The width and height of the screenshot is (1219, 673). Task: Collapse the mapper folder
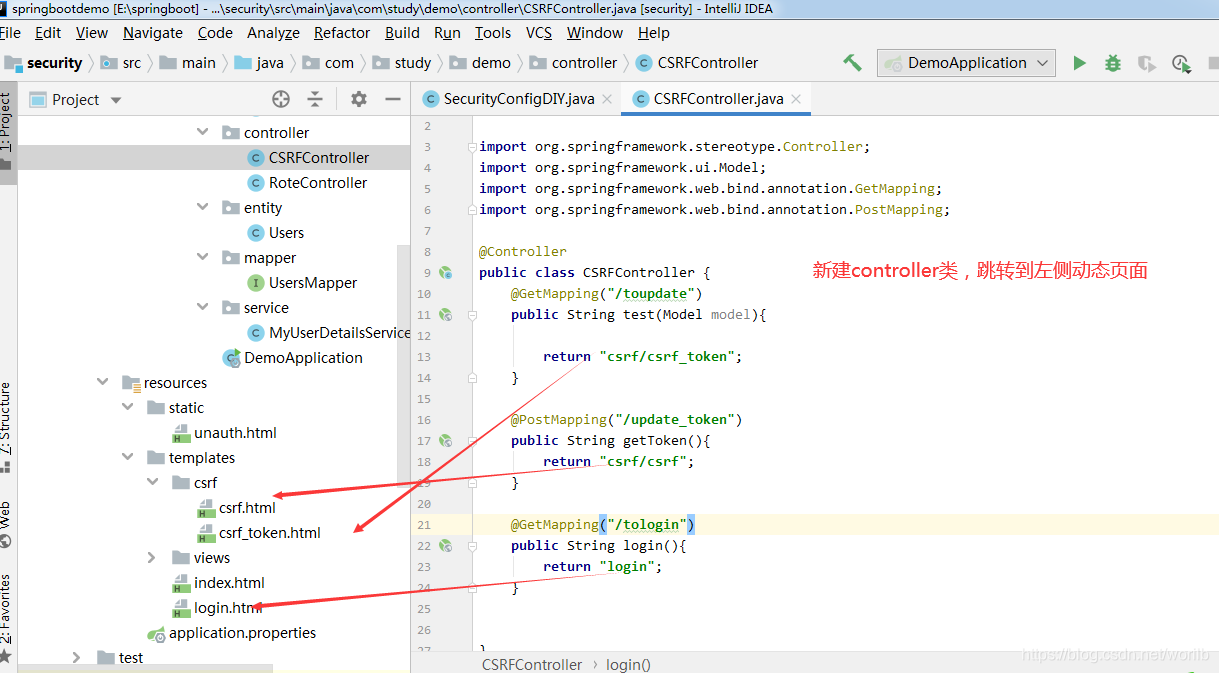coord(203,257)
